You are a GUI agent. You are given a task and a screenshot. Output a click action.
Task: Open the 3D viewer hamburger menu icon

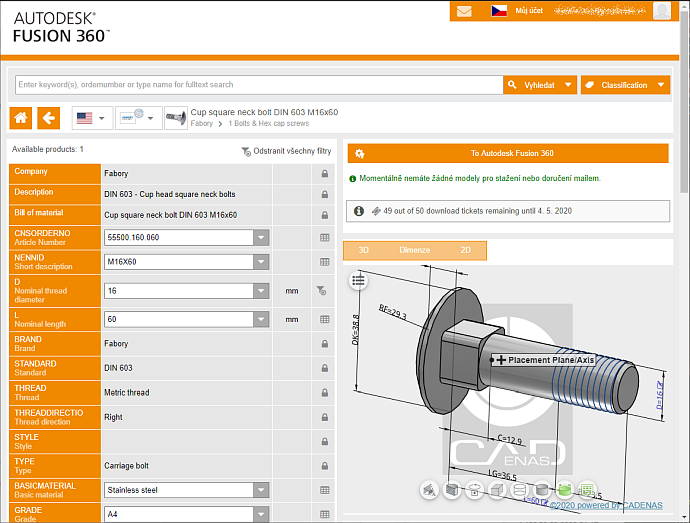coord(359,281)
